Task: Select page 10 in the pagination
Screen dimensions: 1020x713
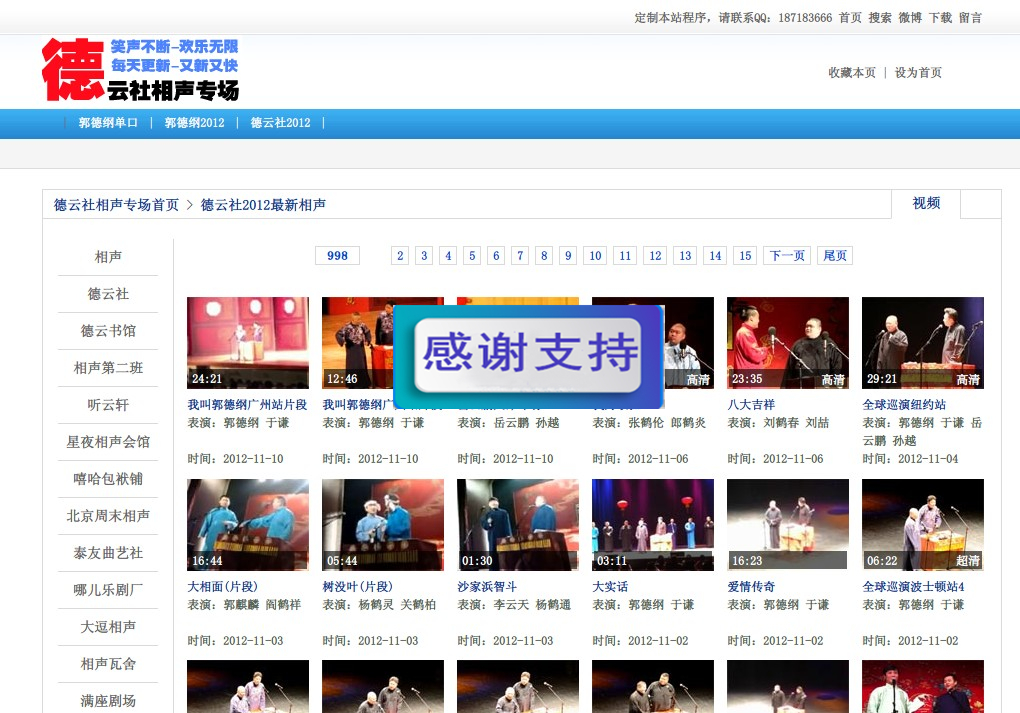Action: 595,256
